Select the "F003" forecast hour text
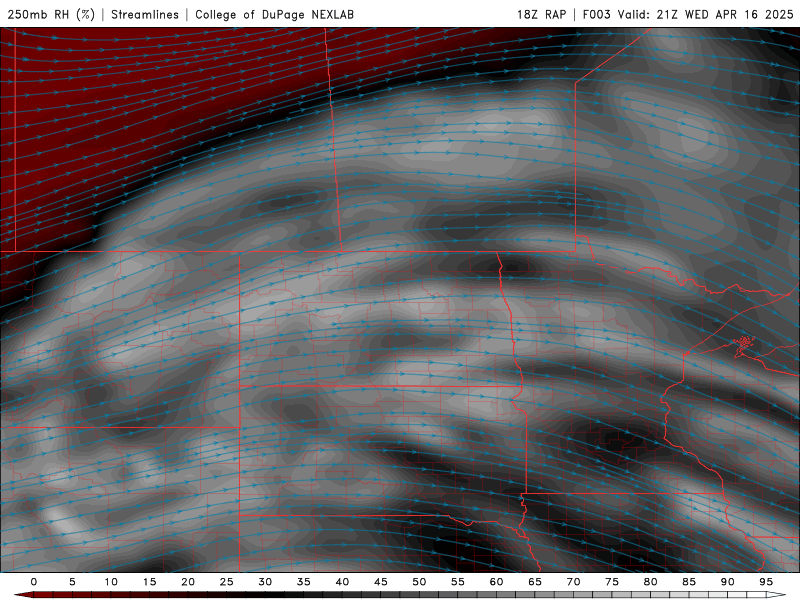This screenshot has width=800, height=600. 596,14
